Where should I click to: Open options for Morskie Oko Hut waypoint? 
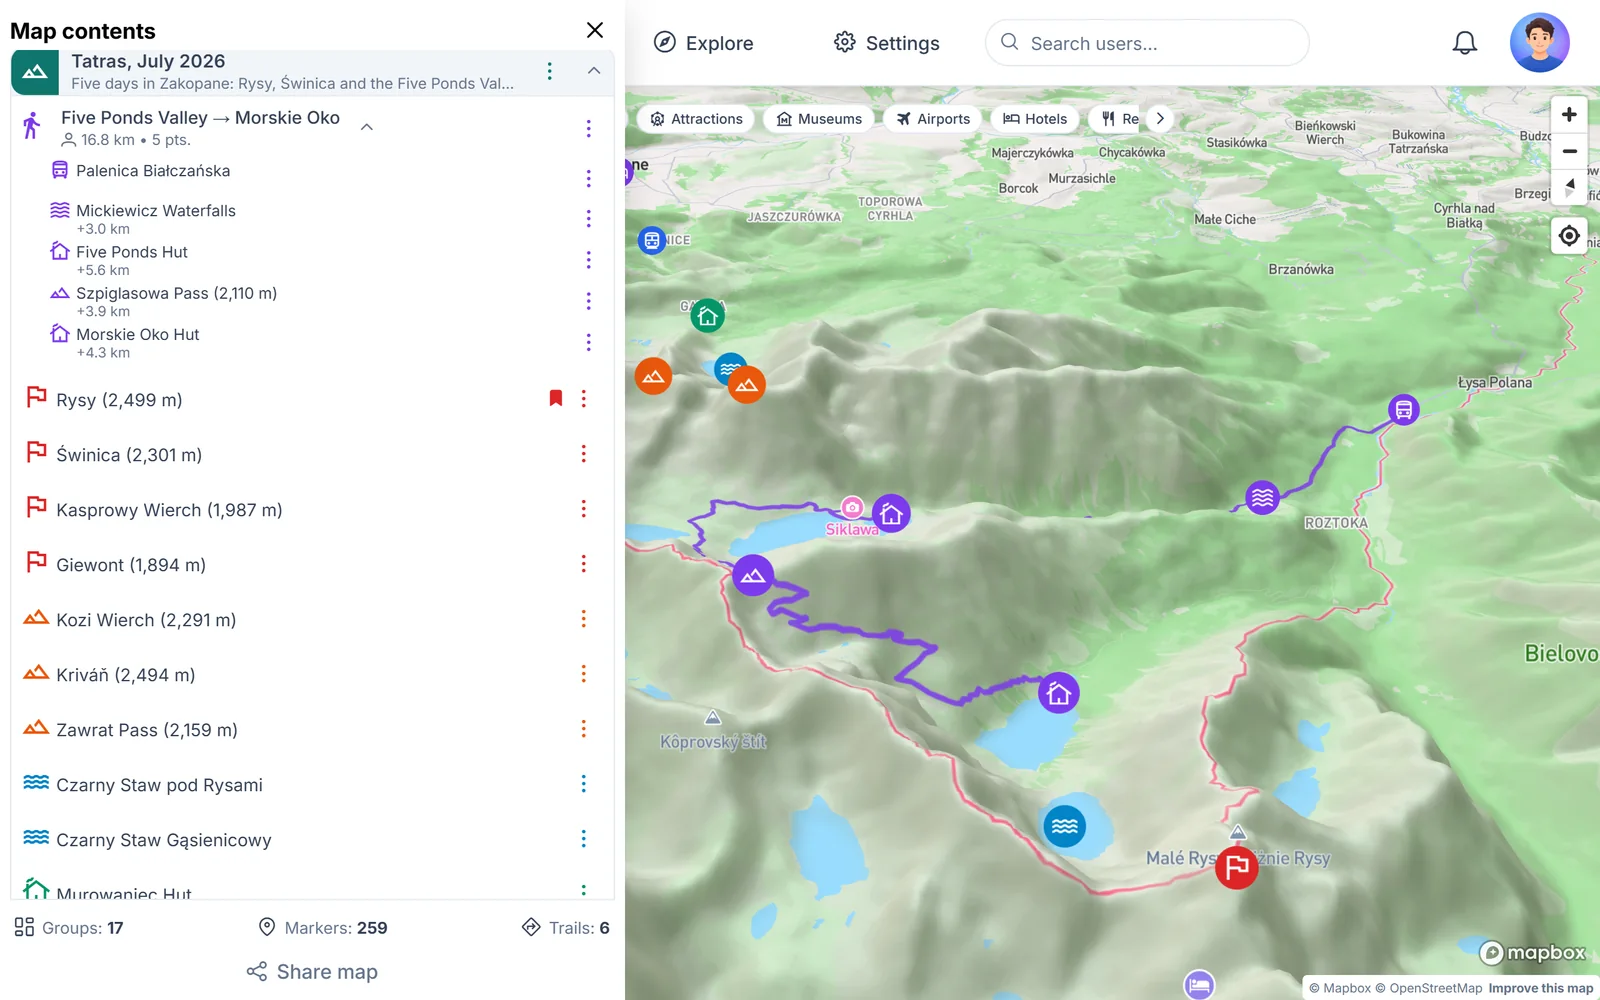588,342
